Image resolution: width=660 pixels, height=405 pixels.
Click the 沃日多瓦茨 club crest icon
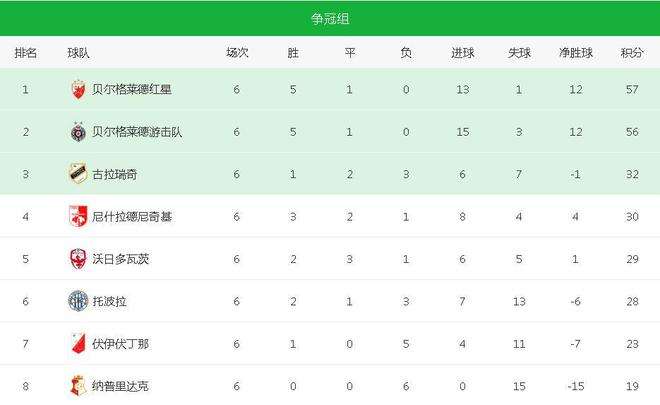pyautogui.click(x=78, y=259)
